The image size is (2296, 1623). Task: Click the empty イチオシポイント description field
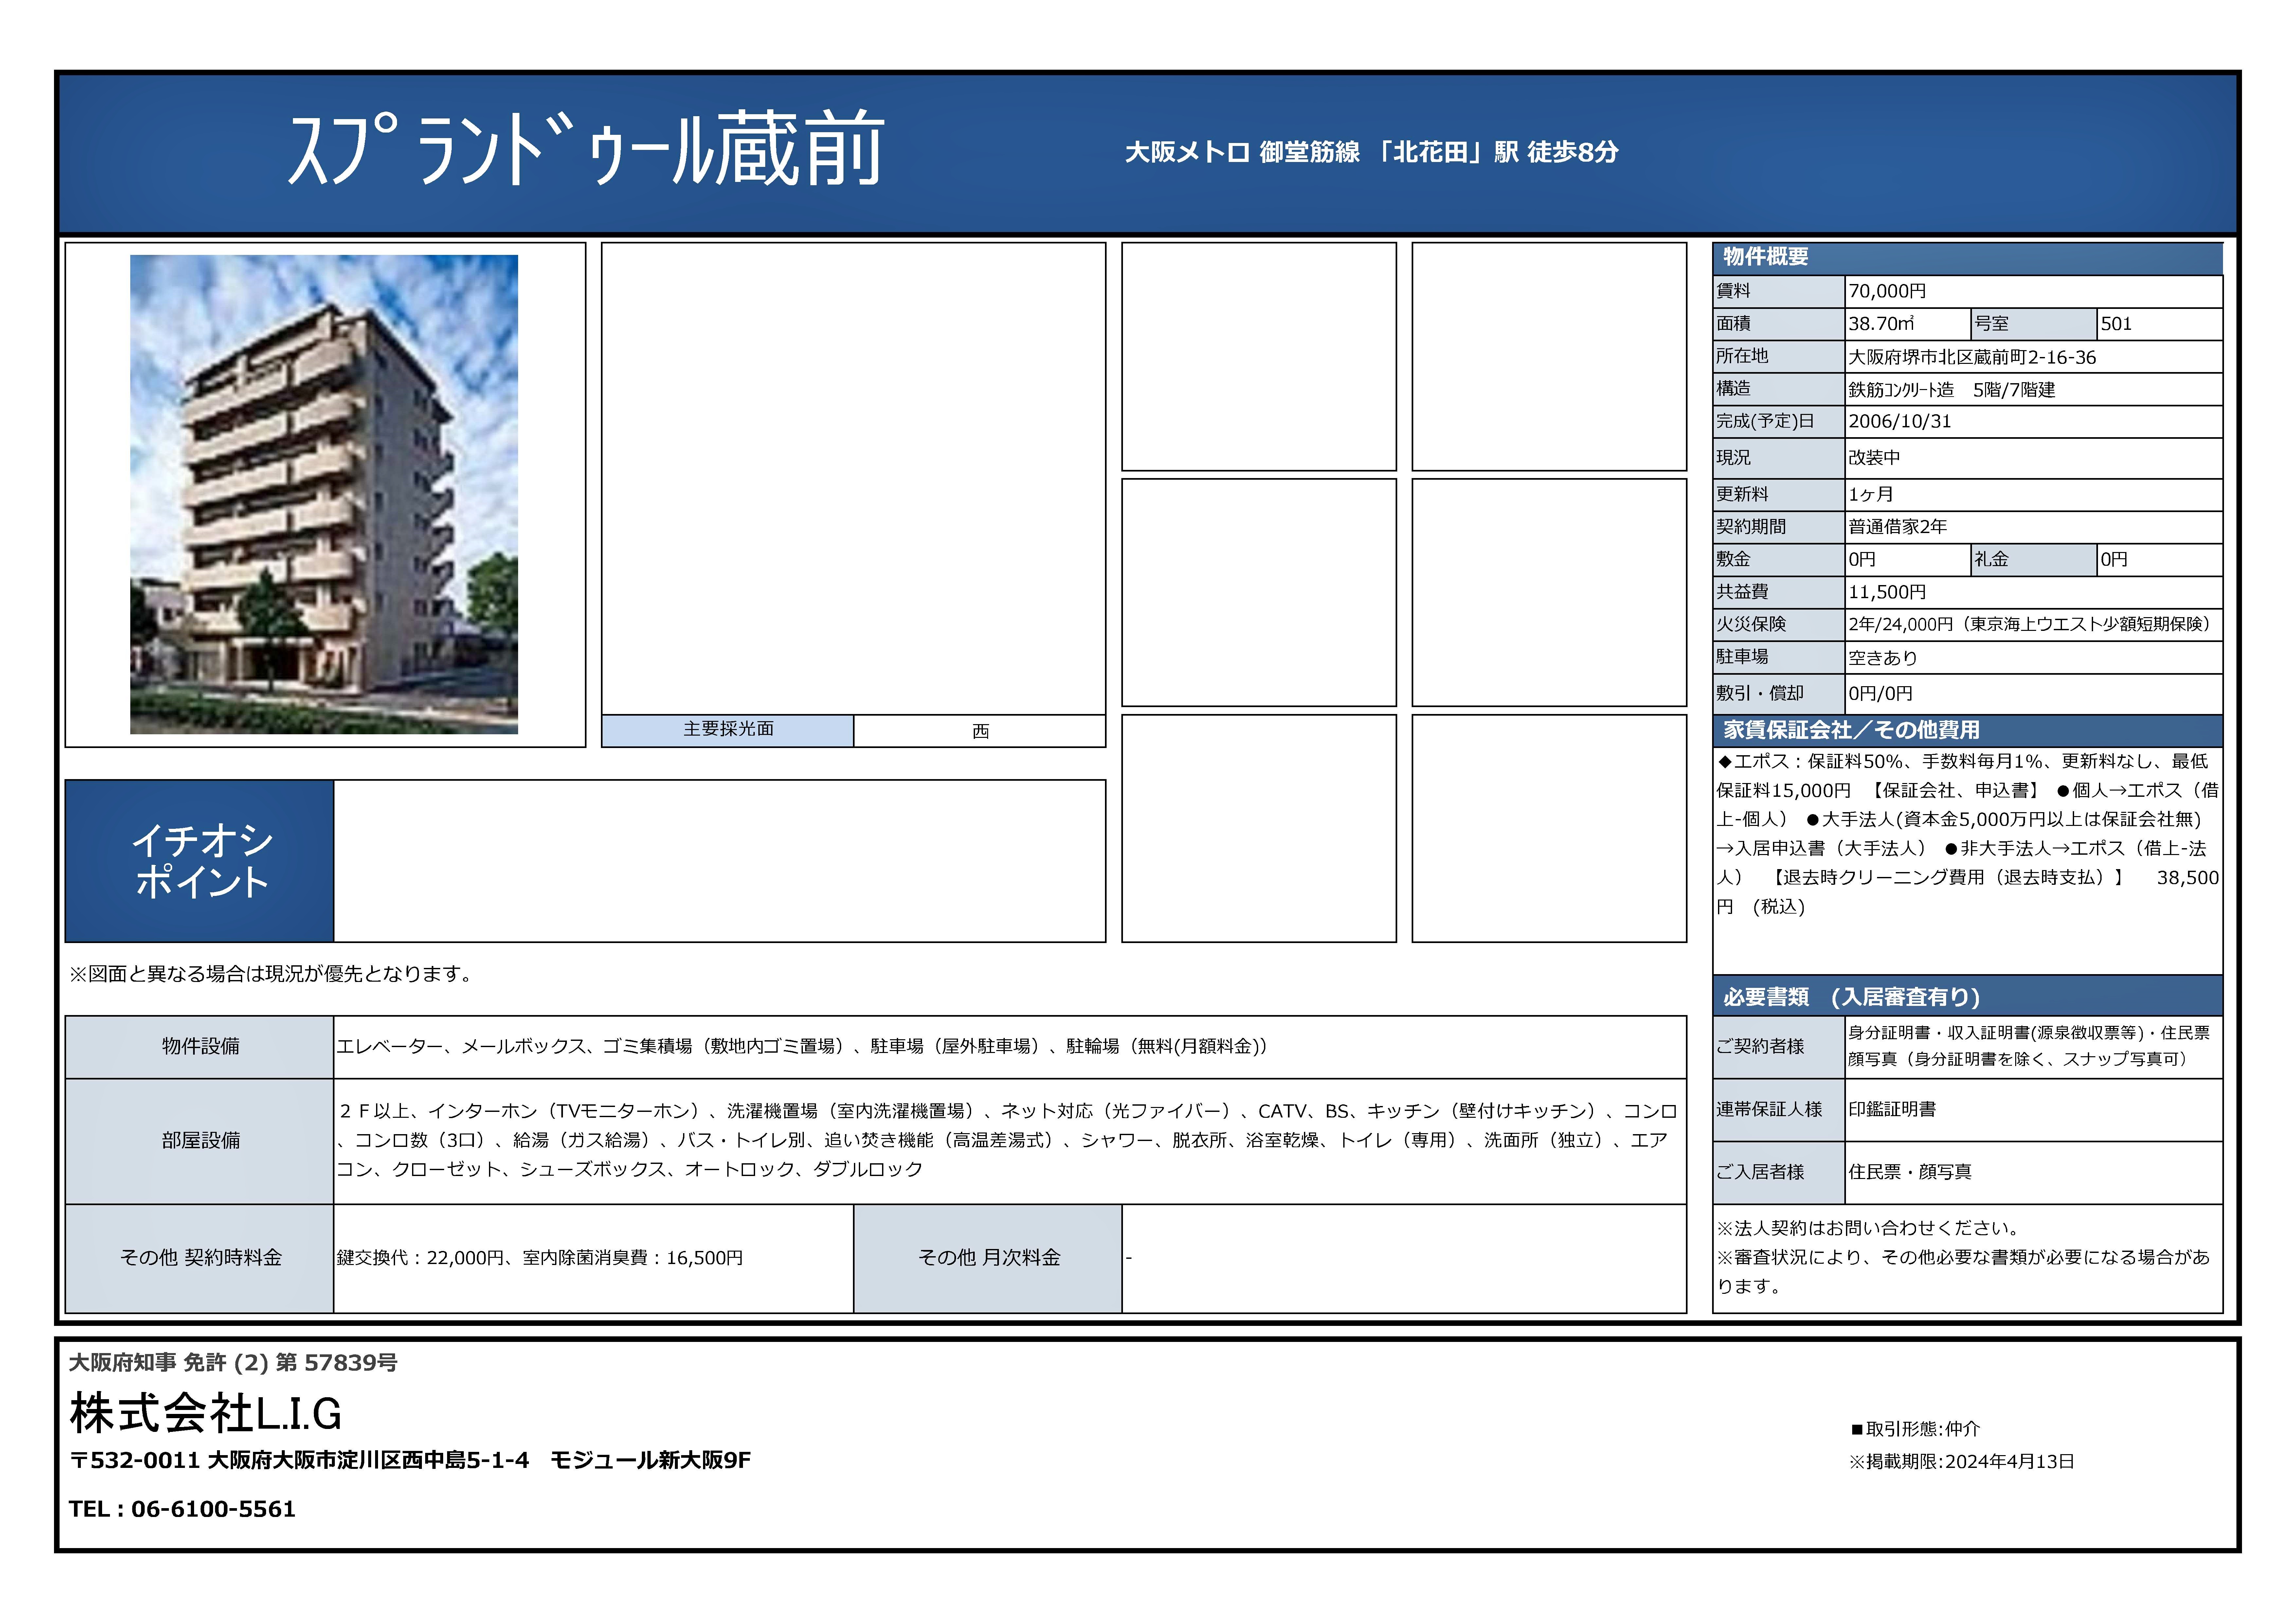(720, 861)
